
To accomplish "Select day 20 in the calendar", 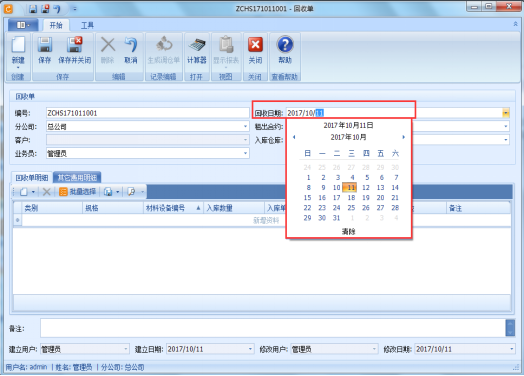I will (380, 198).
